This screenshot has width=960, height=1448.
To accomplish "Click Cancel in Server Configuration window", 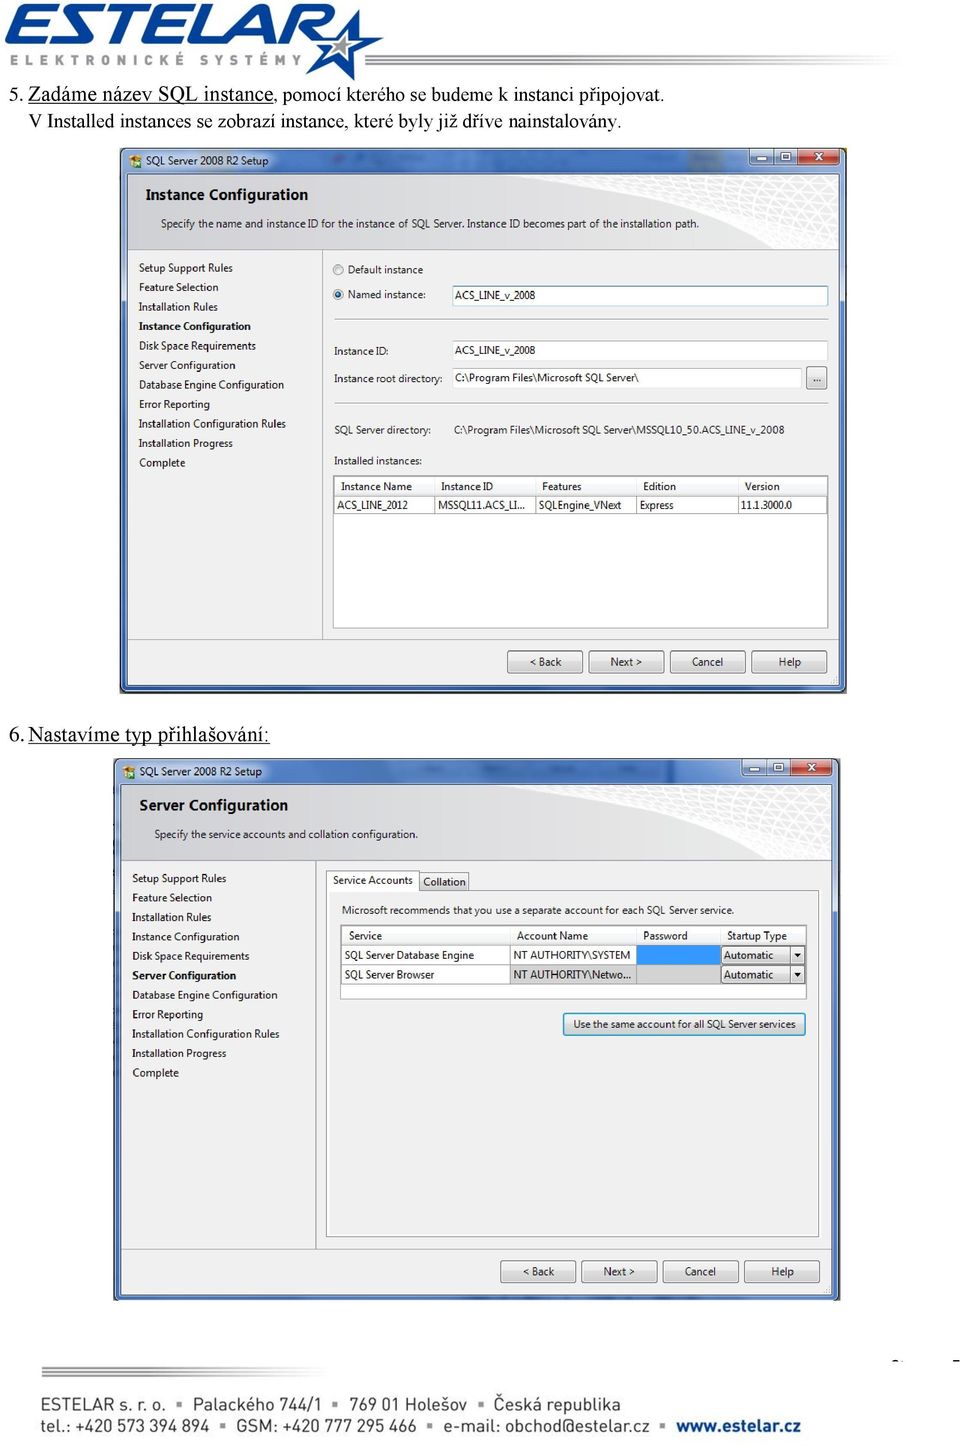I will (x=700, y=1272).
